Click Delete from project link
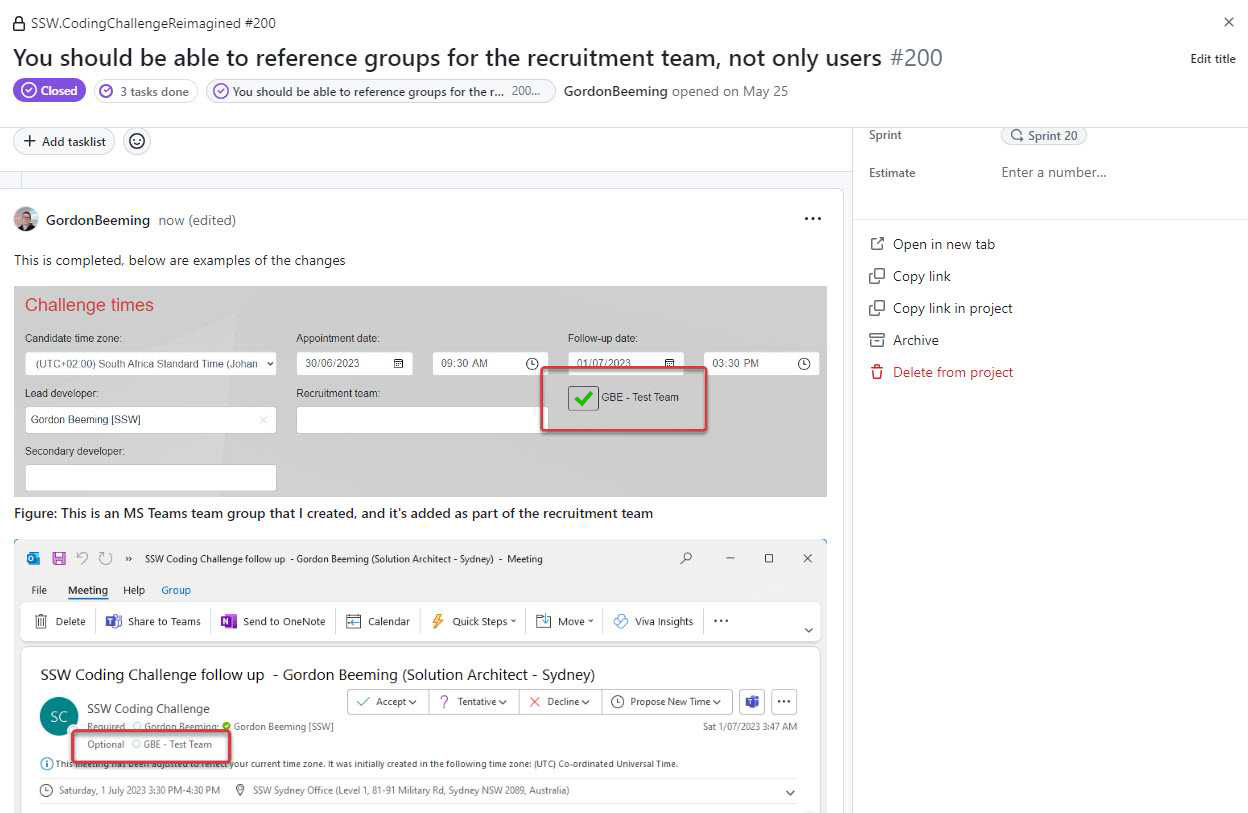 point(952,372)
